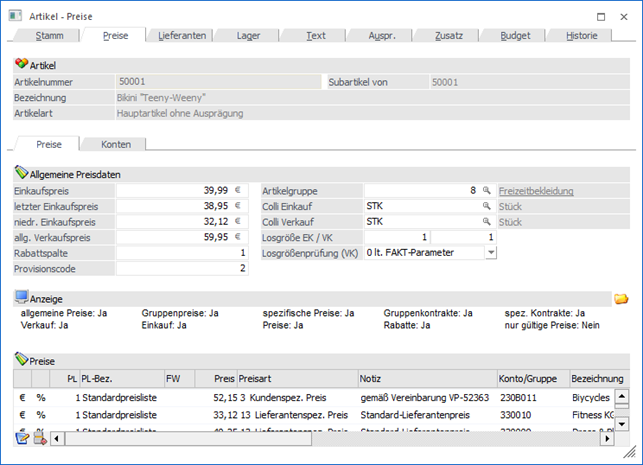Open the Losgrößenprüfung (VK) dropdown
643x465 pixels.
tap(490, 253)
